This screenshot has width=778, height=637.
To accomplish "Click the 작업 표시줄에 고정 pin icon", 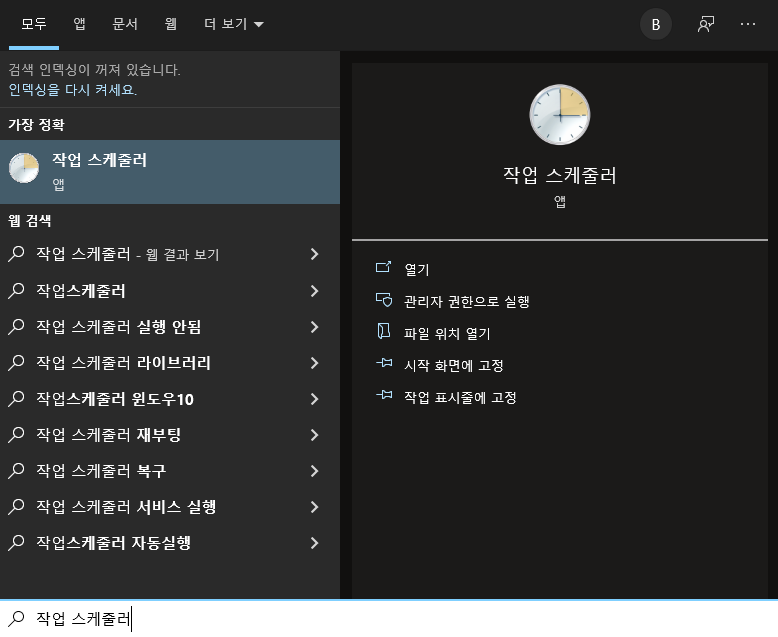I will click(x=384, y=395).
